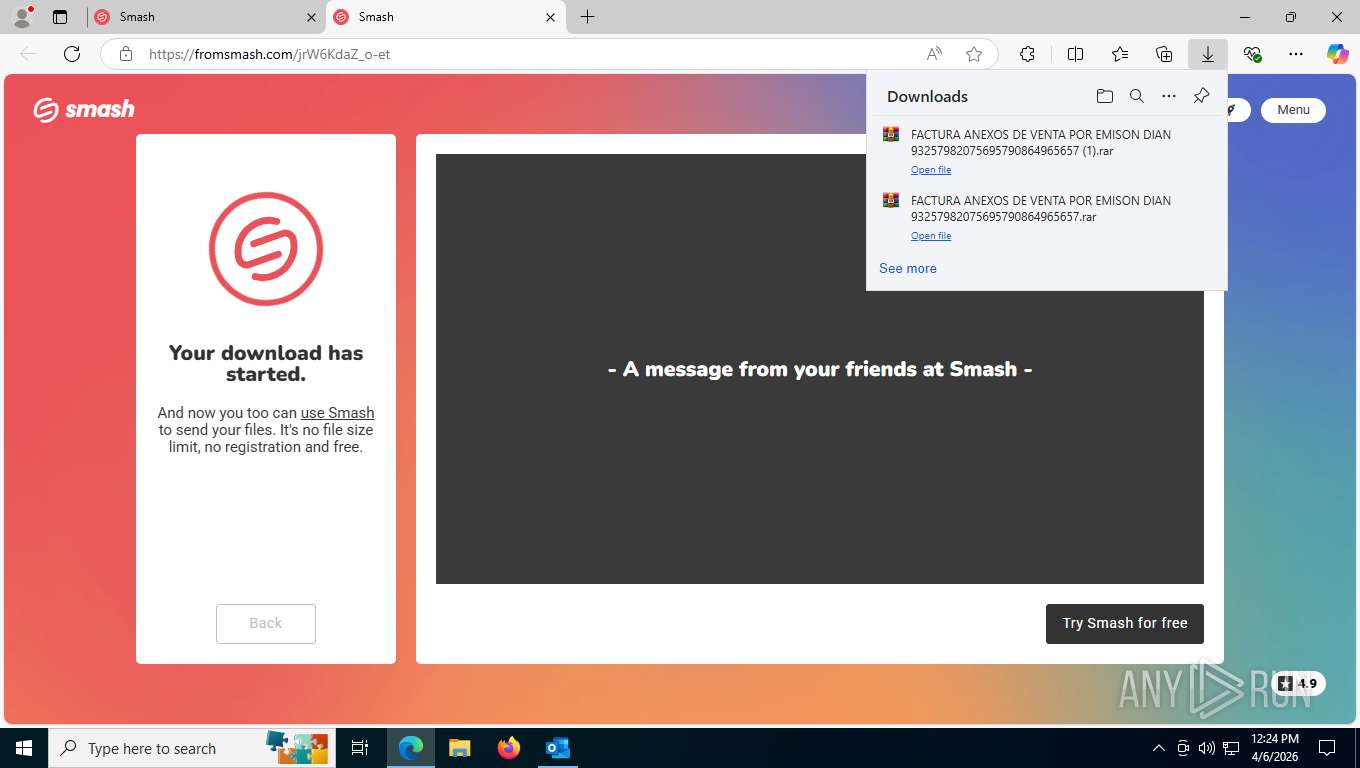Click Try Smash for free button

coord(1125,623)
